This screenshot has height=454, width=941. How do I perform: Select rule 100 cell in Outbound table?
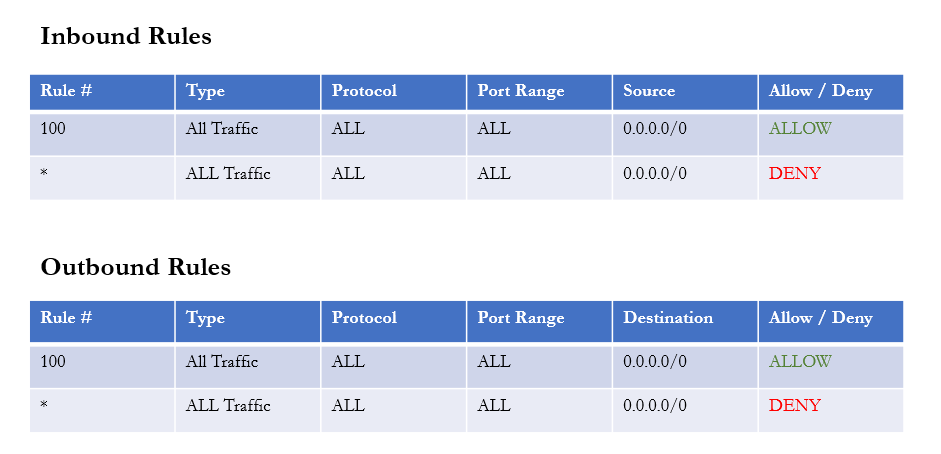click(x=102, y=366)
